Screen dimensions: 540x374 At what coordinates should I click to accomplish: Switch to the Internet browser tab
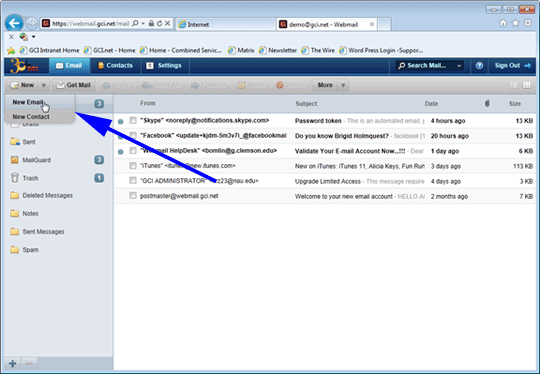point(226,24)
